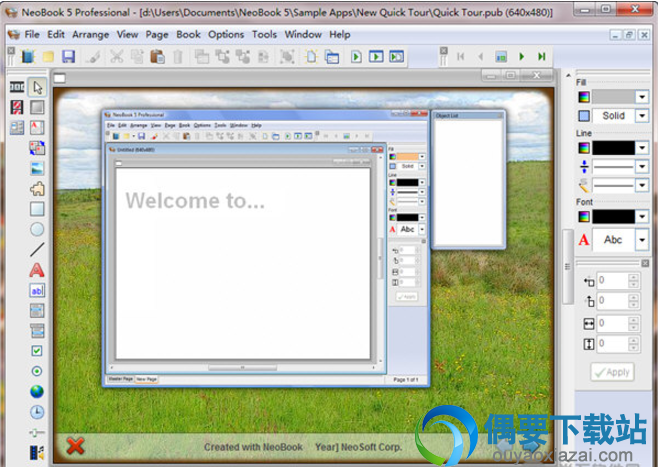
Task: Open a publication using the folder icon
Action: click(x=48, y=56)
